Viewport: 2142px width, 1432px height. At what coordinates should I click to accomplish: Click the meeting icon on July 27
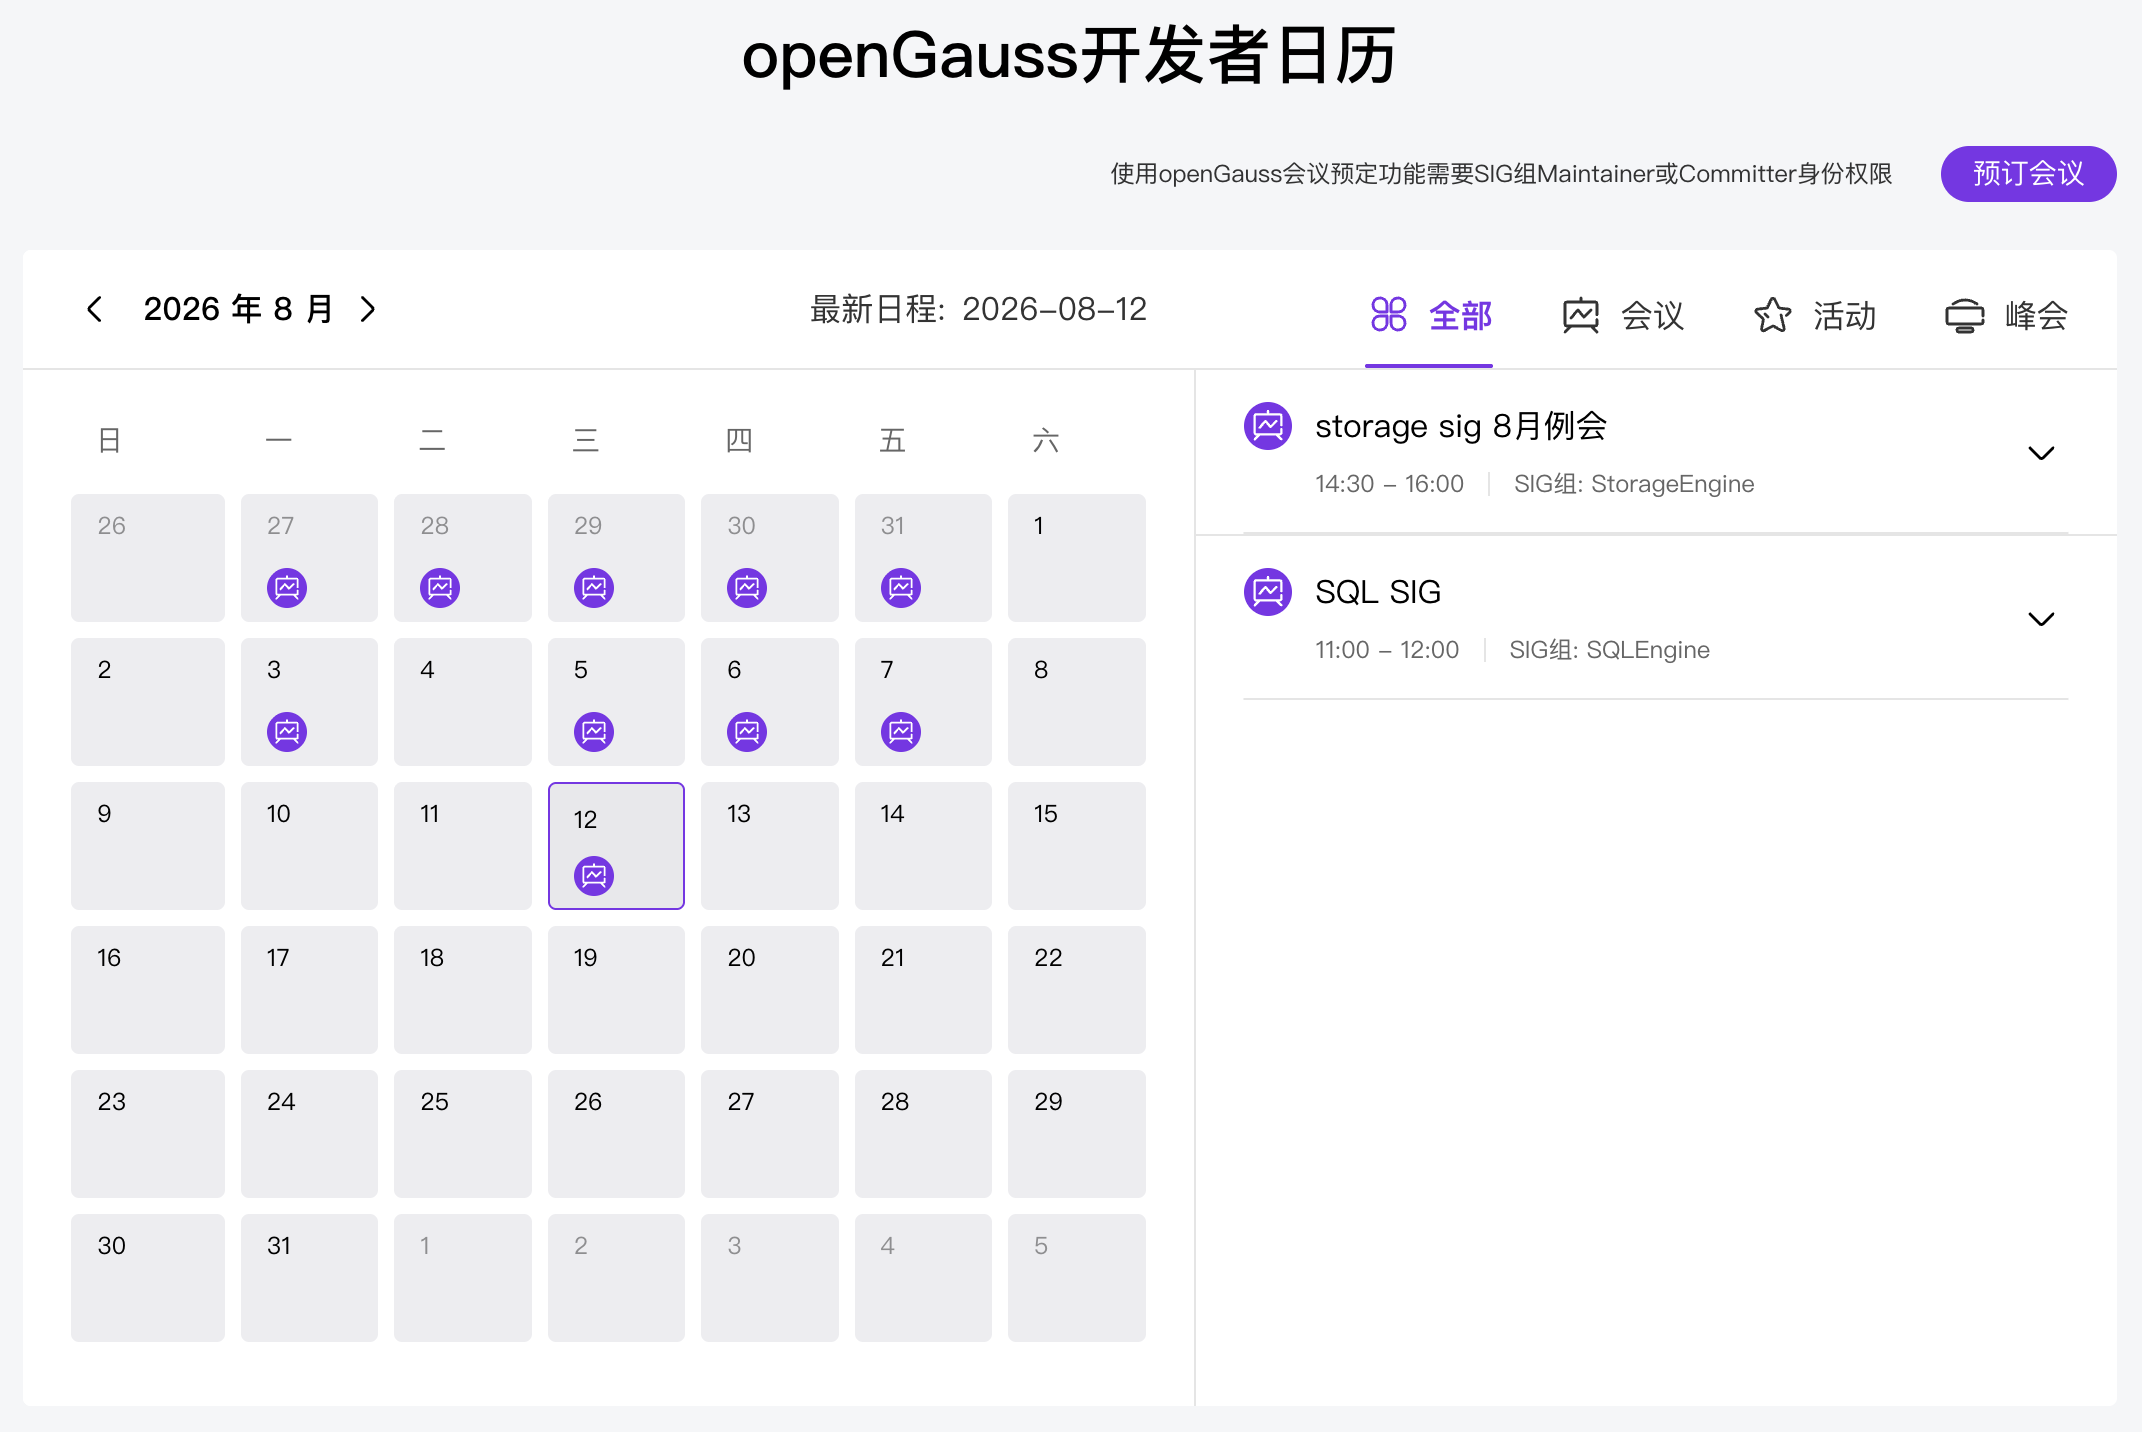click(x=287, y=587)
